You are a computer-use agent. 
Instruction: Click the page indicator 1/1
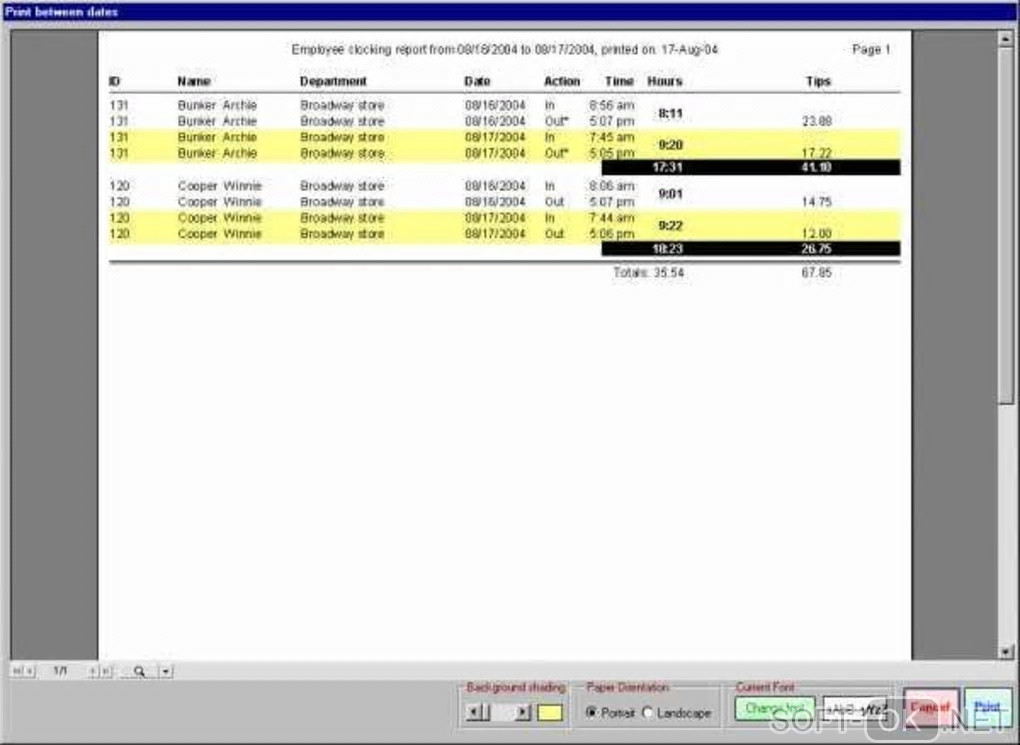pyautogui.click(x=60, y=670)
